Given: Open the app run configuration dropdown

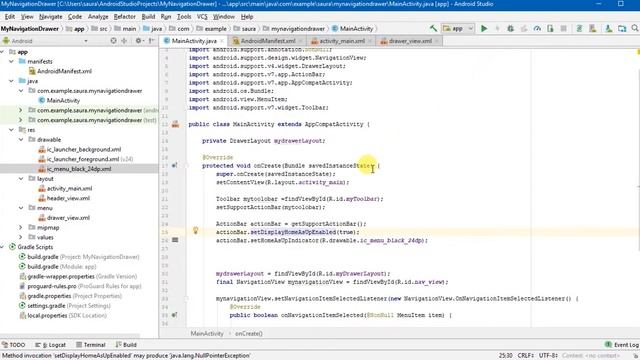Looking at the screenshot, I should pos(458,29).
